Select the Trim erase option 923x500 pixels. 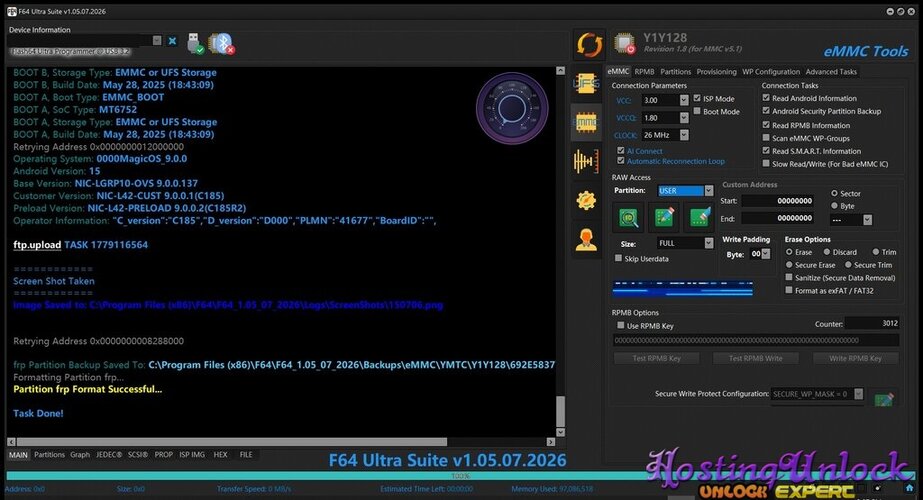click(875, 251)
